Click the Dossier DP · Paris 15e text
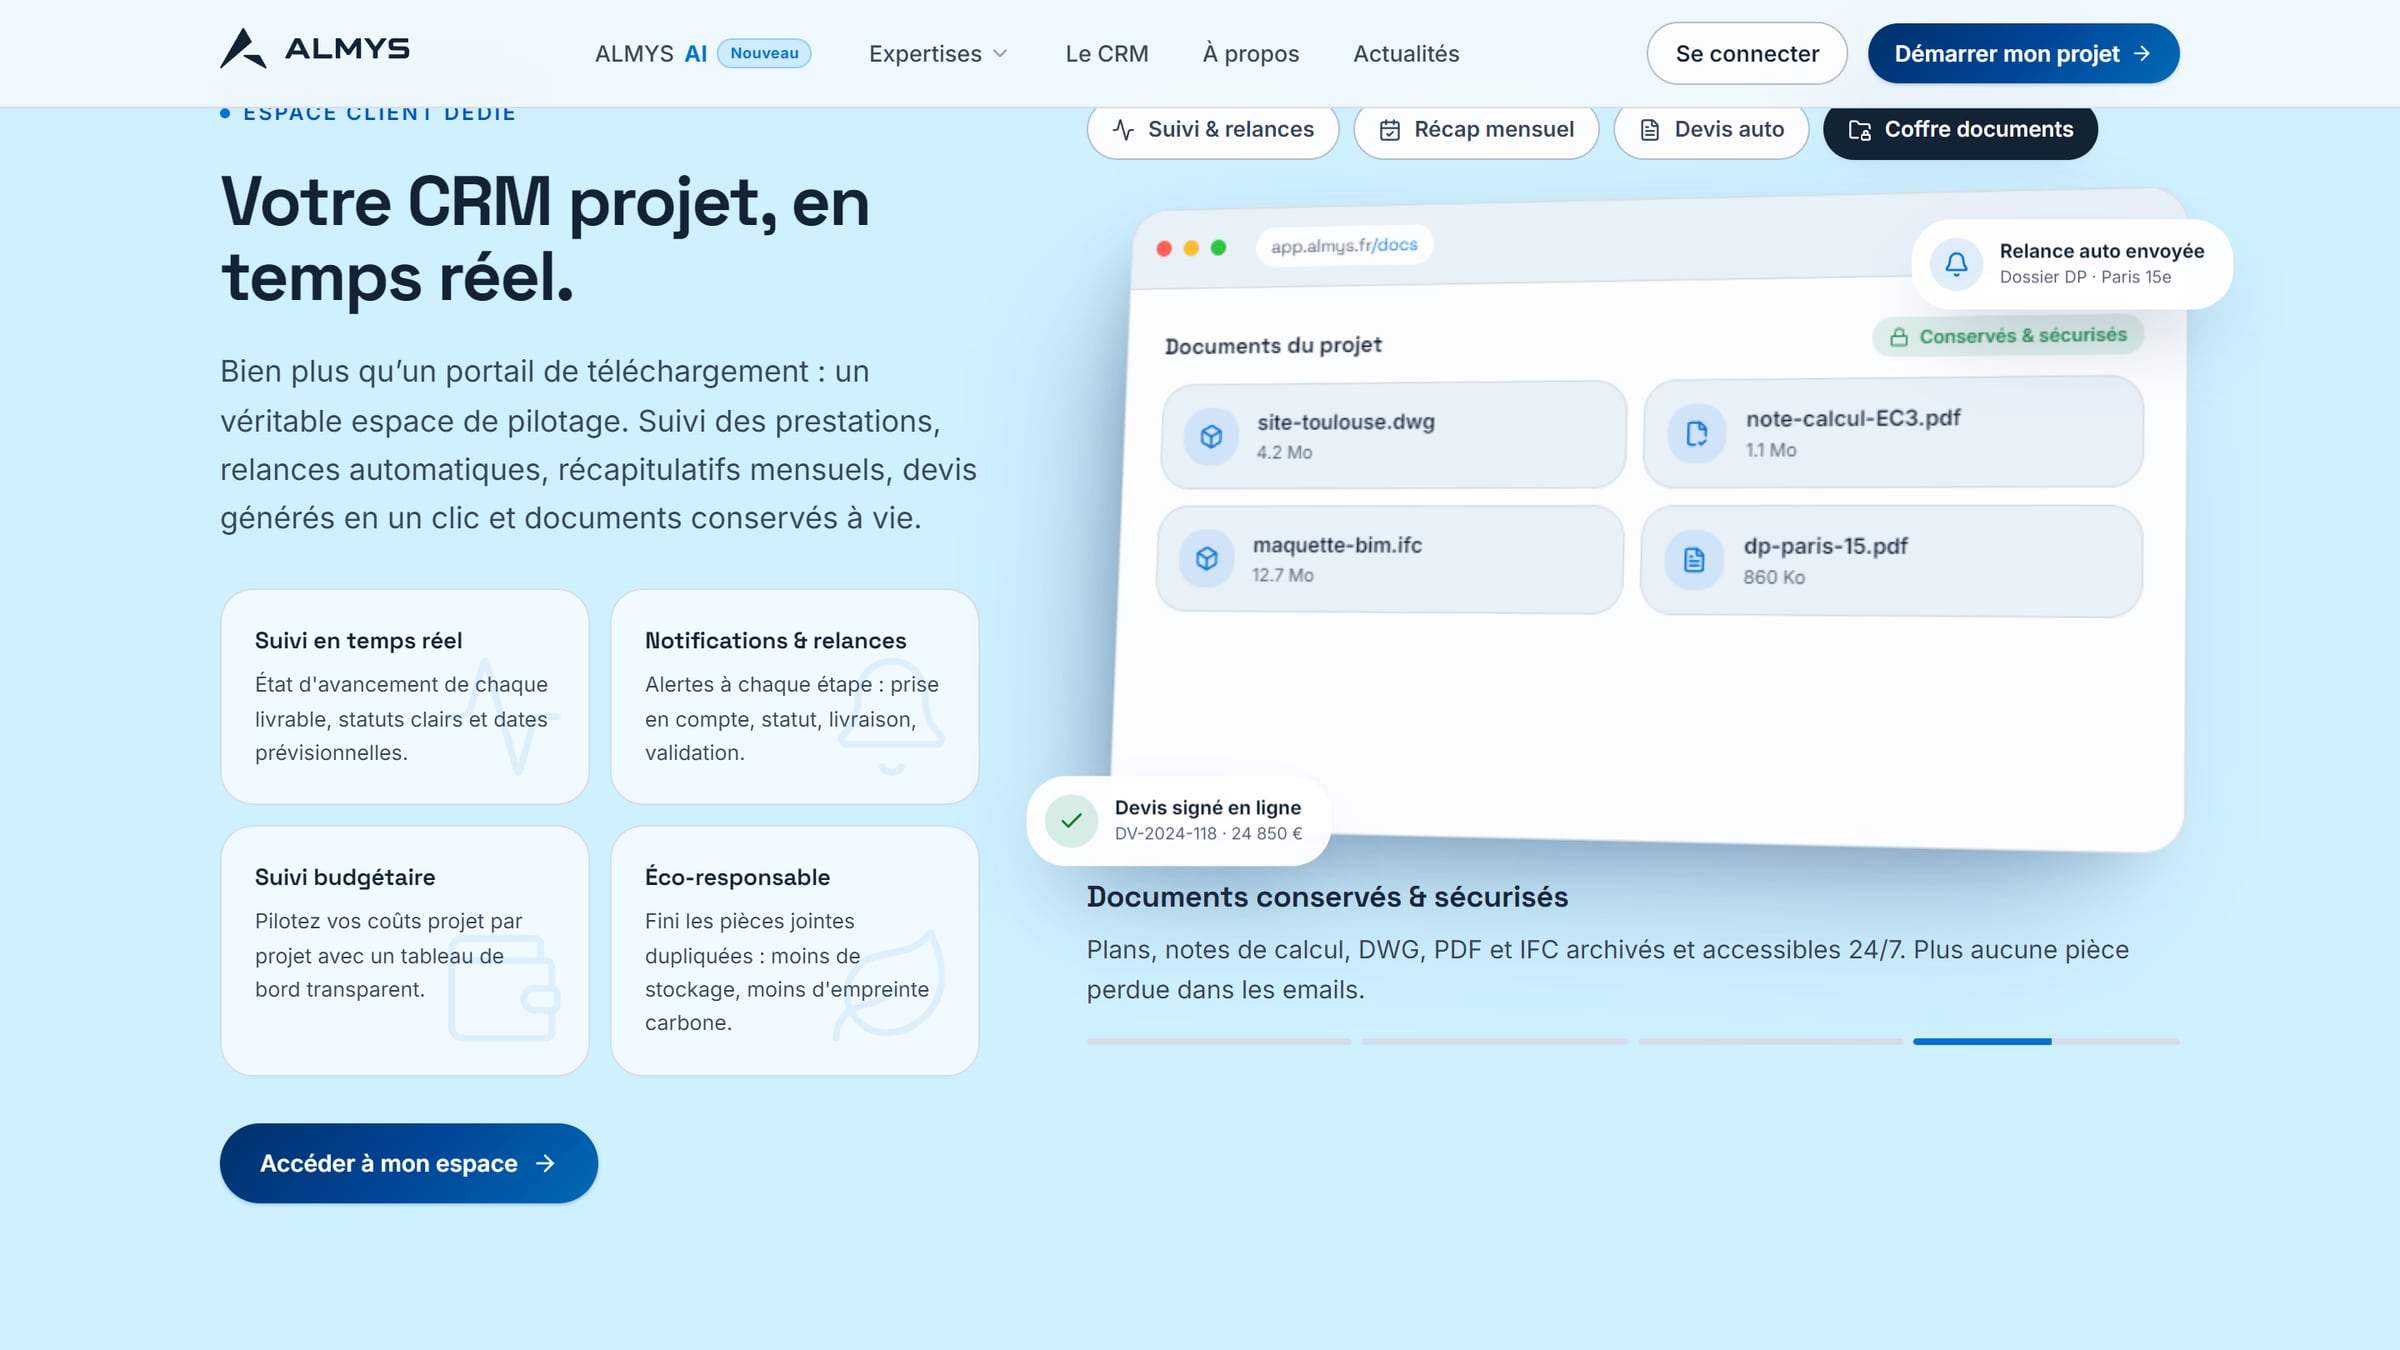The height and width of the screenshot is (1350, 2400). click(x=2085, y=277)
